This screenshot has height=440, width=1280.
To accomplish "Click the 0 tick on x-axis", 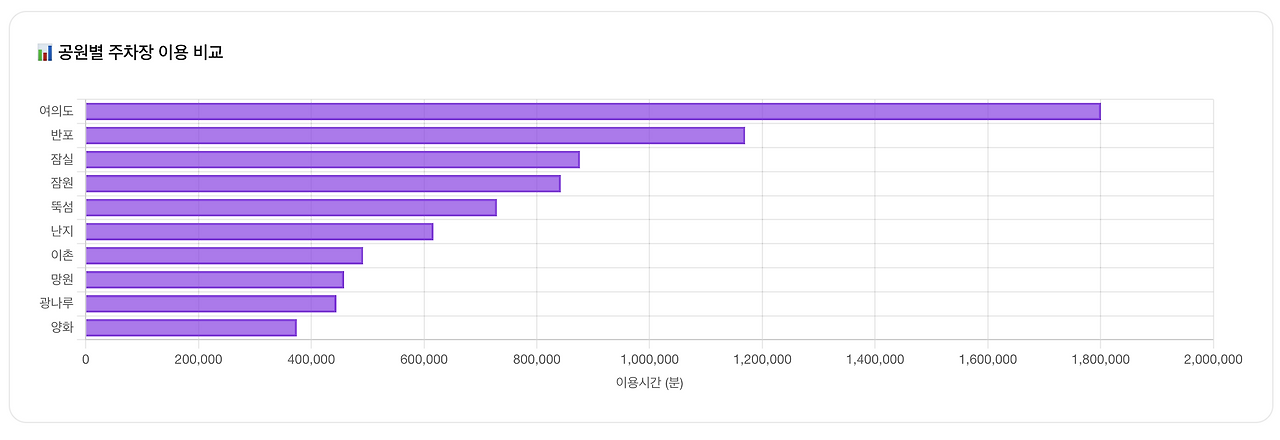I will 86,358.
